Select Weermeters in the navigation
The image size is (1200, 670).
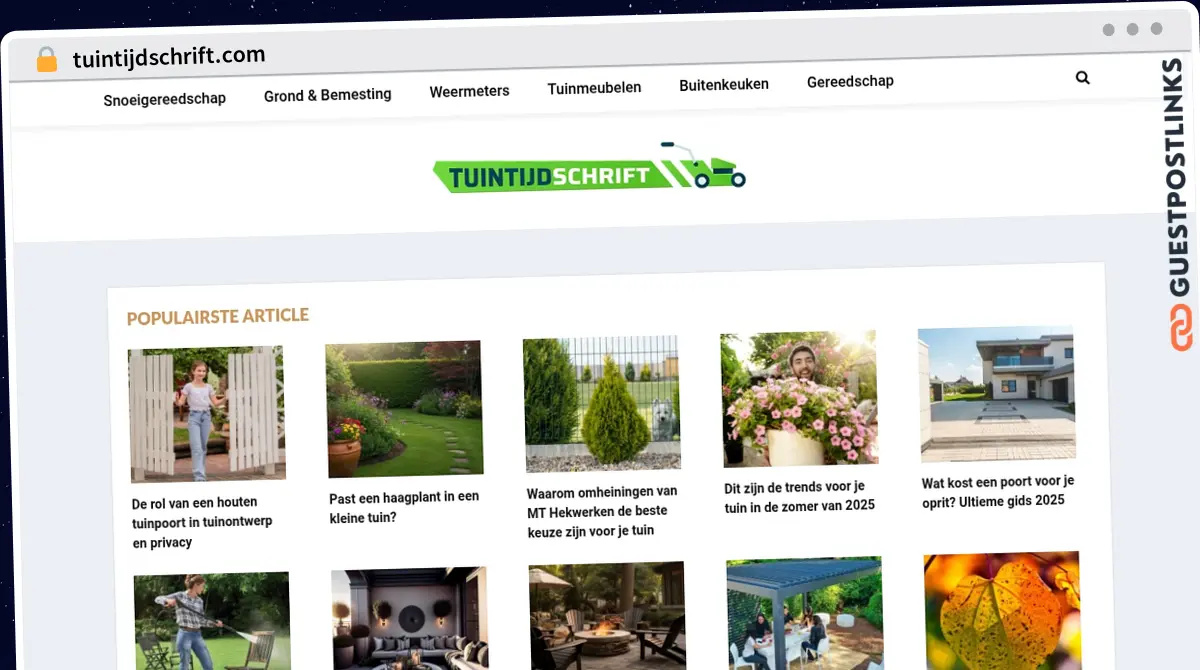[x=469, y=91]
